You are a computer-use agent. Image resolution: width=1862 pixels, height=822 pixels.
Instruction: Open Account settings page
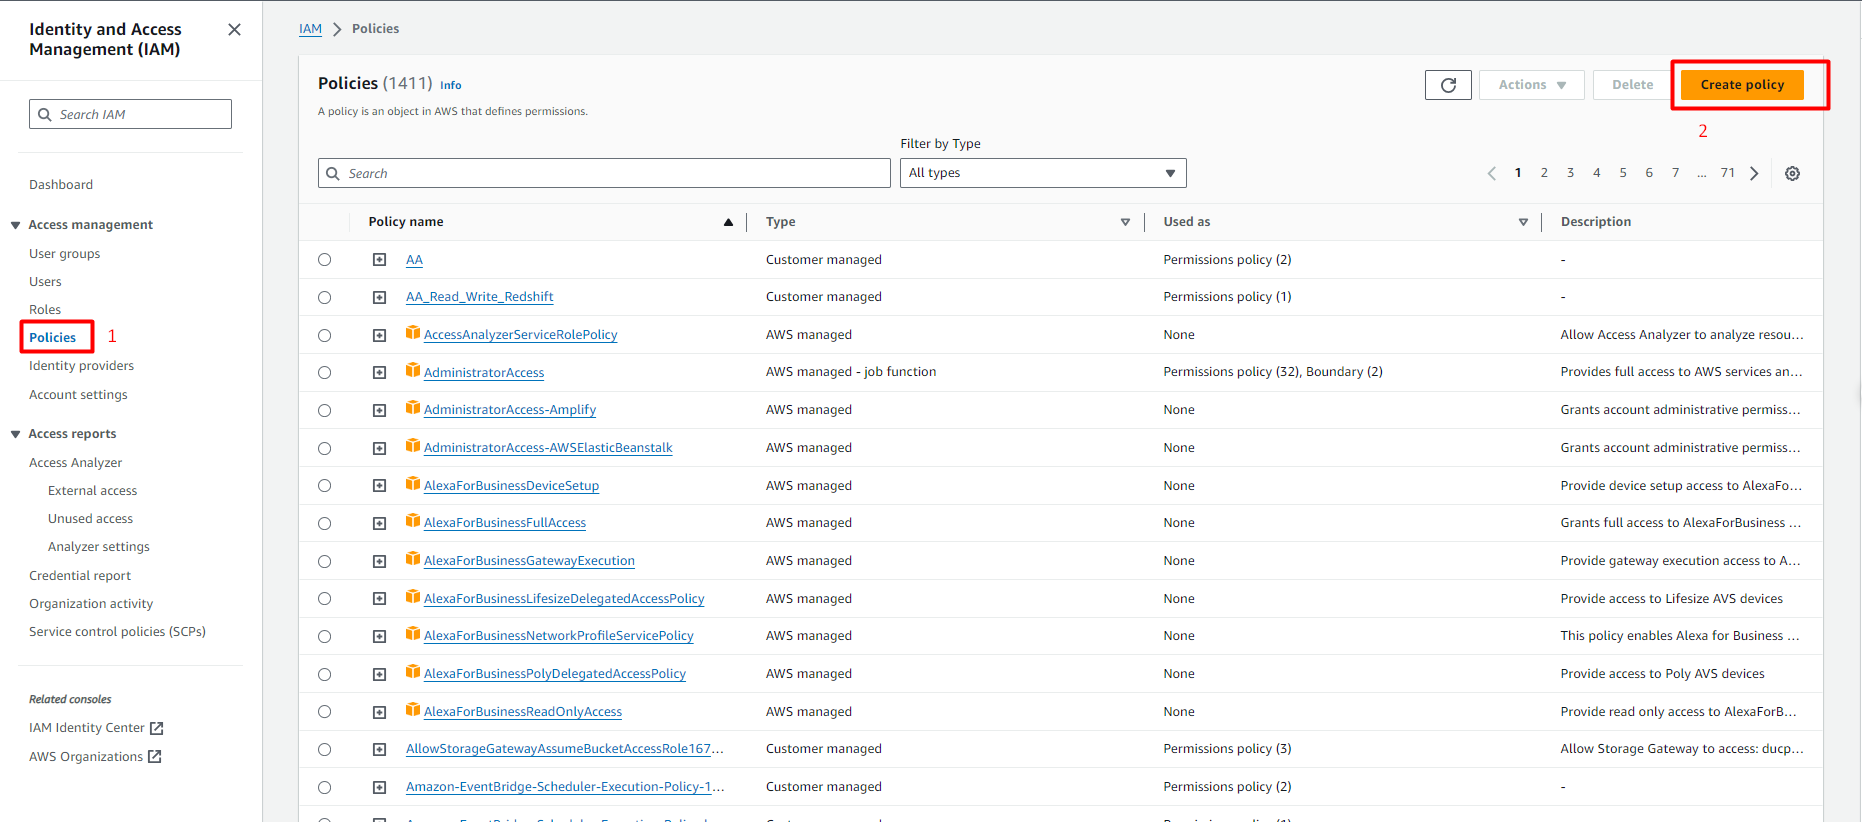point(78,395)
